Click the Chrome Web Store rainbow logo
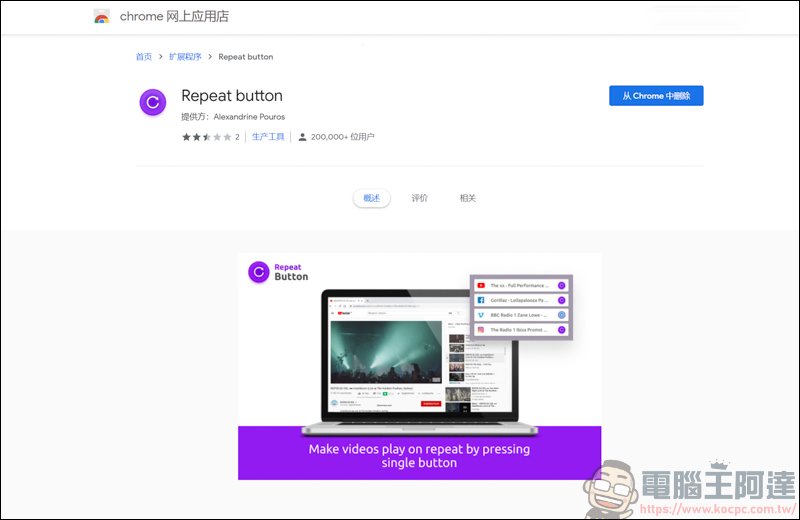The height and width of the screenshot is (520, 800). (x=102, y=17)
